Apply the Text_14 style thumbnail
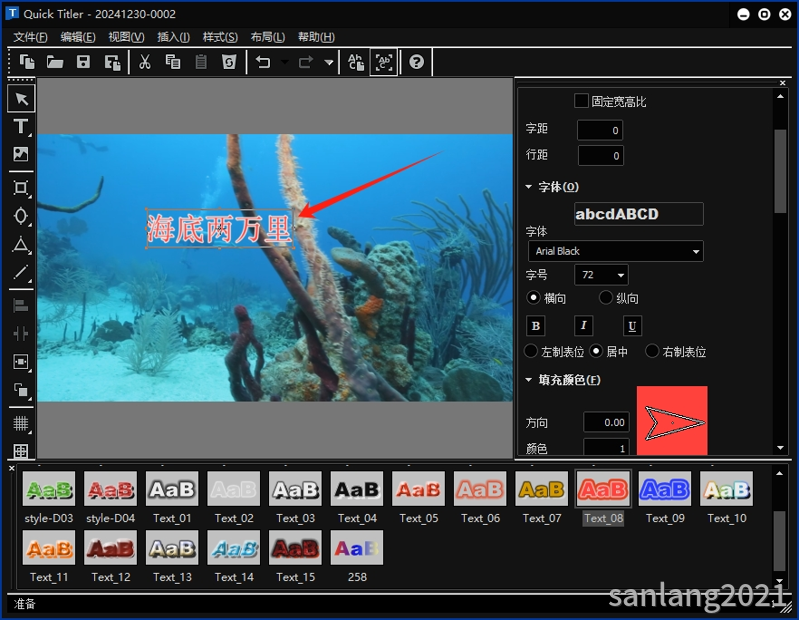Image resolution: width=799 pixels, height=620 pixels. [234, 548]
